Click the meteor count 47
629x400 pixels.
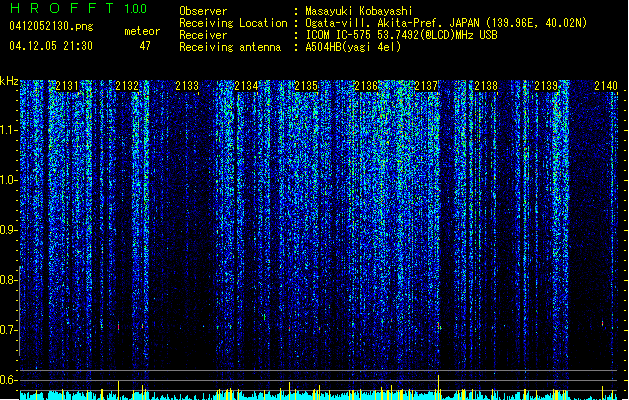pyautogui.click(x=145, y=46)
